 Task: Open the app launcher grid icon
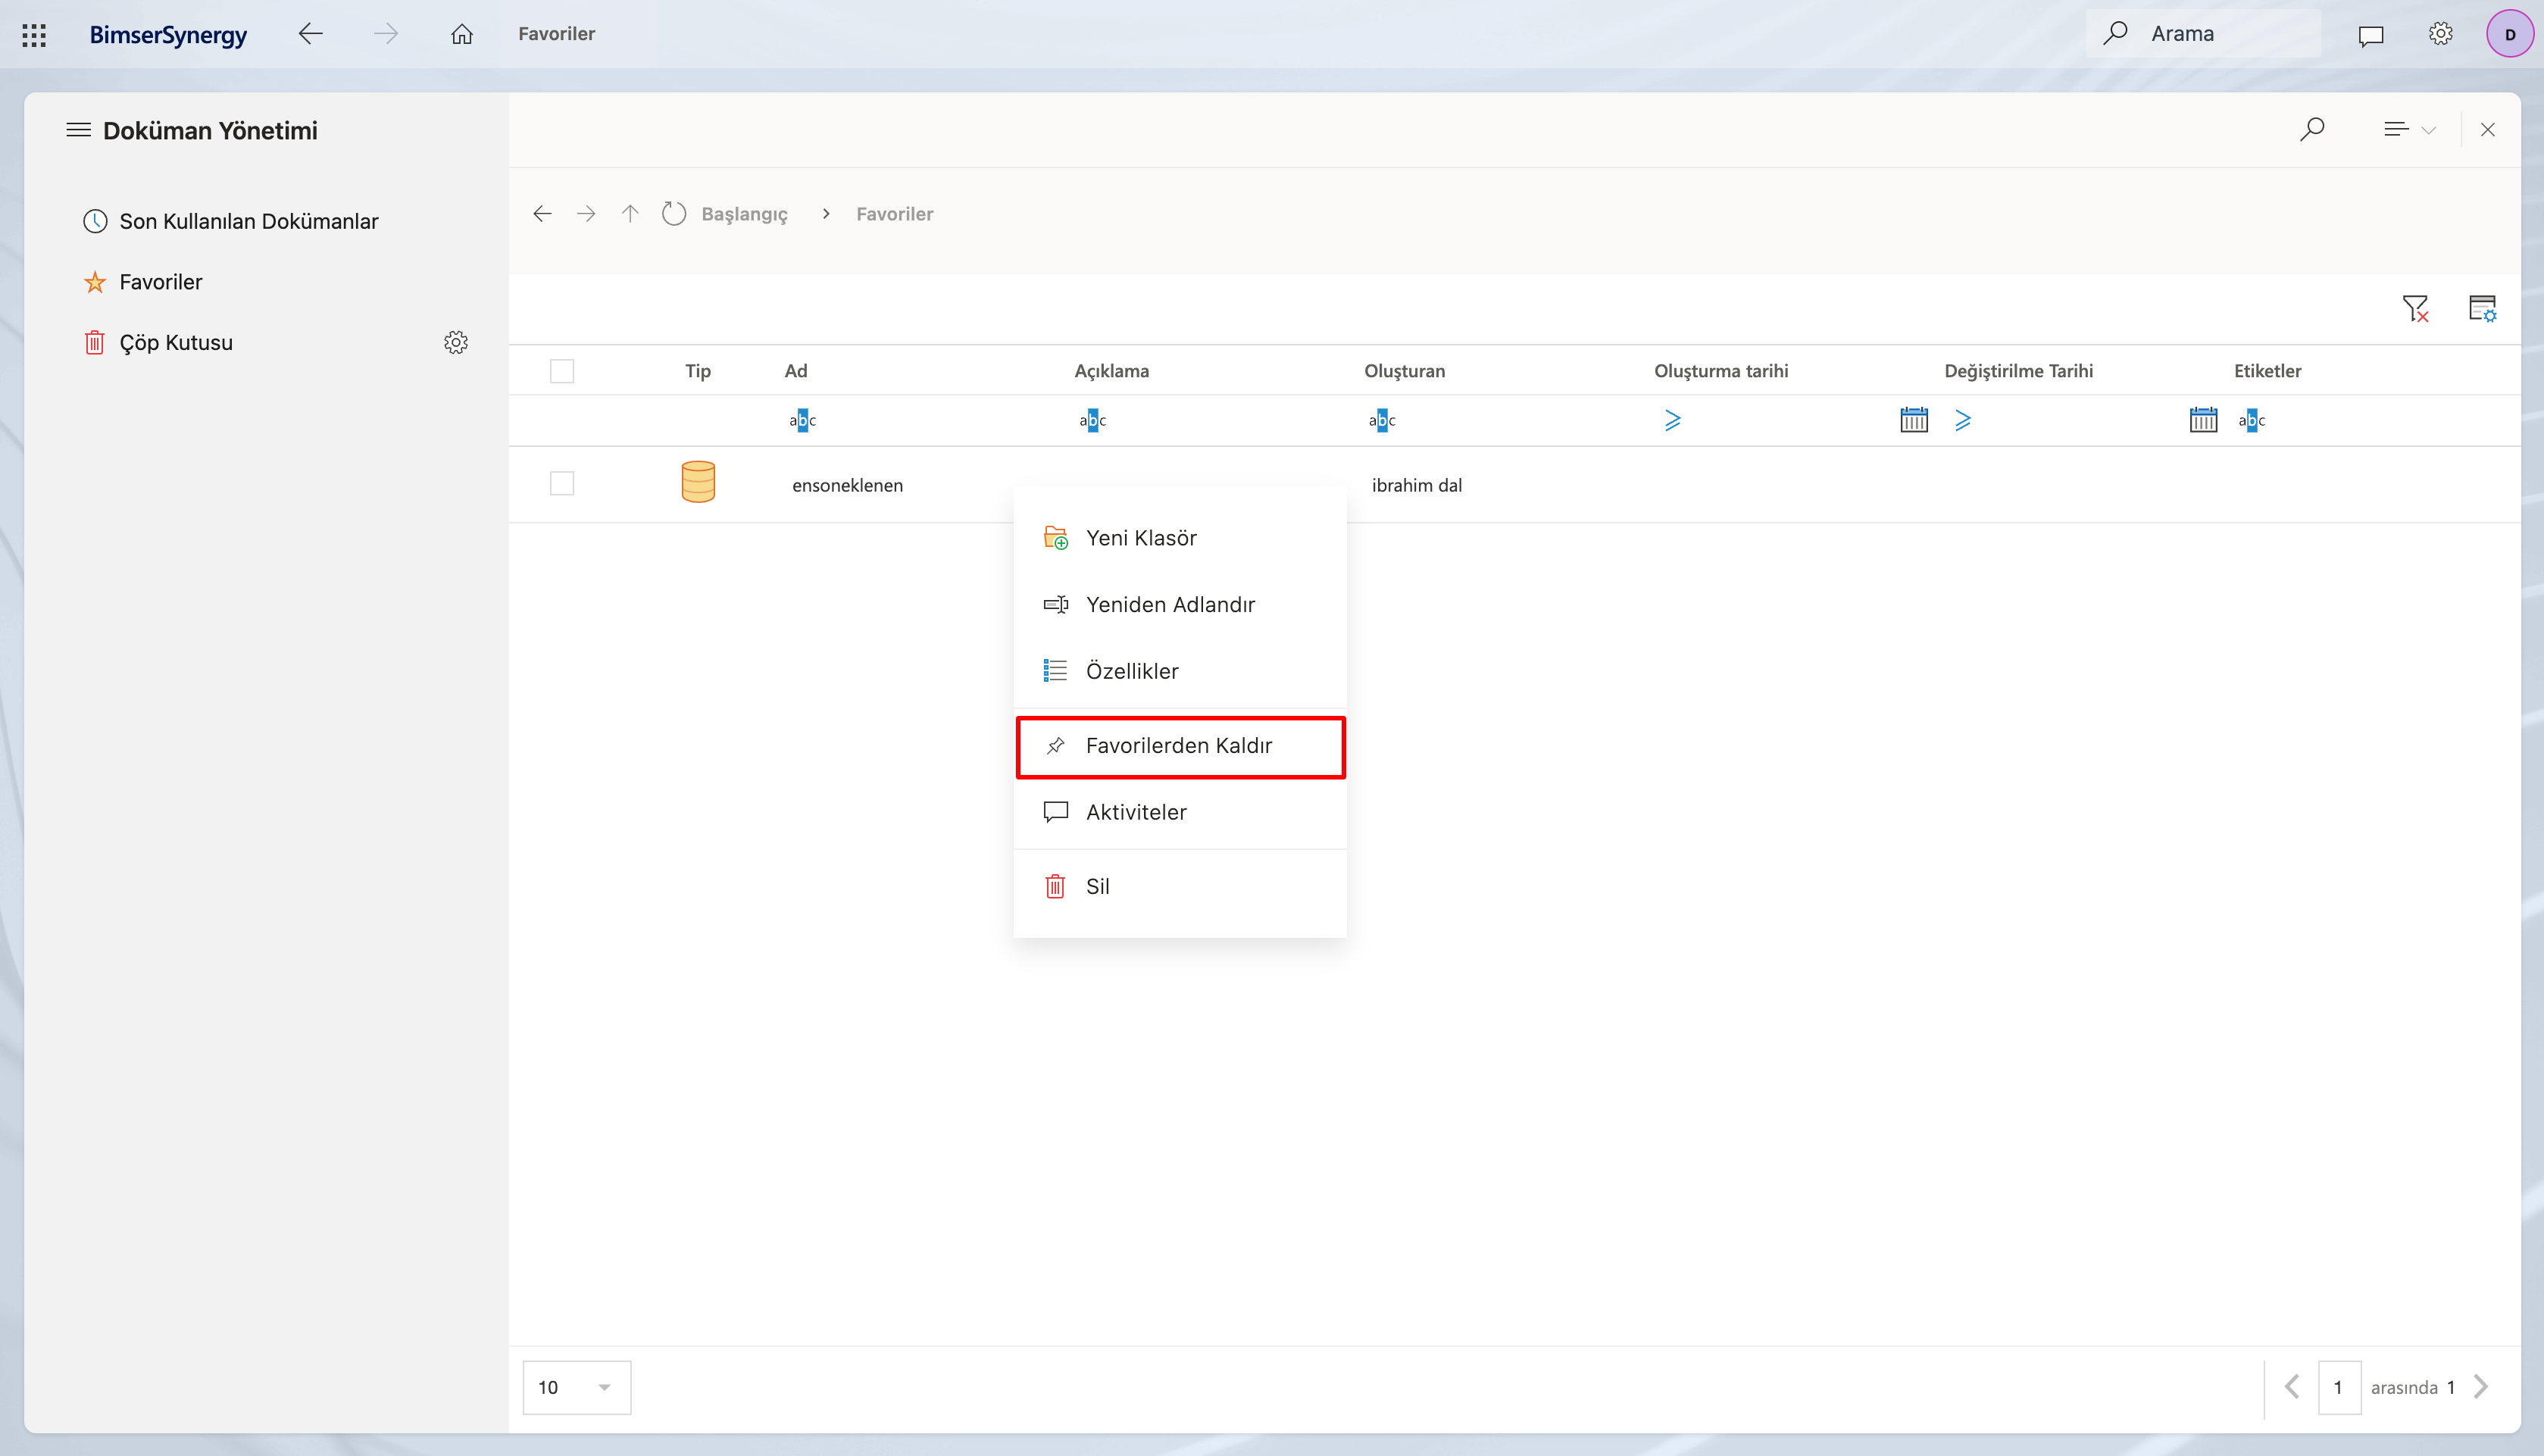click(x=34, y=35)
